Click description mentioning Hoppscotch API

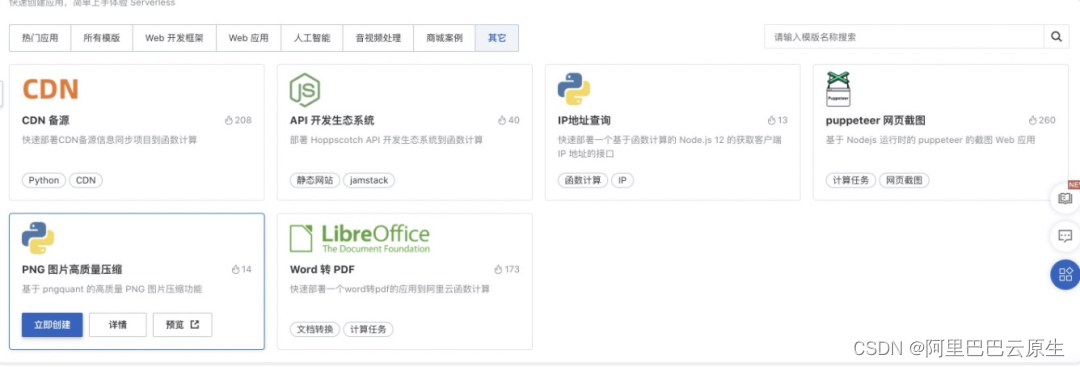[x=386, y=140]
